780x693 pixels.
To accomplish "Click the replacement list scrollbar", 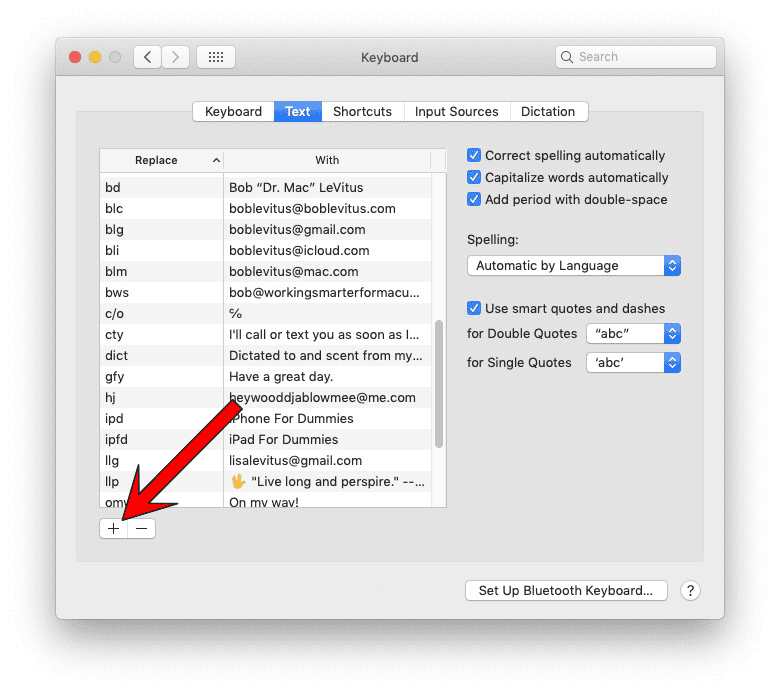I will (x=440, y=384).
